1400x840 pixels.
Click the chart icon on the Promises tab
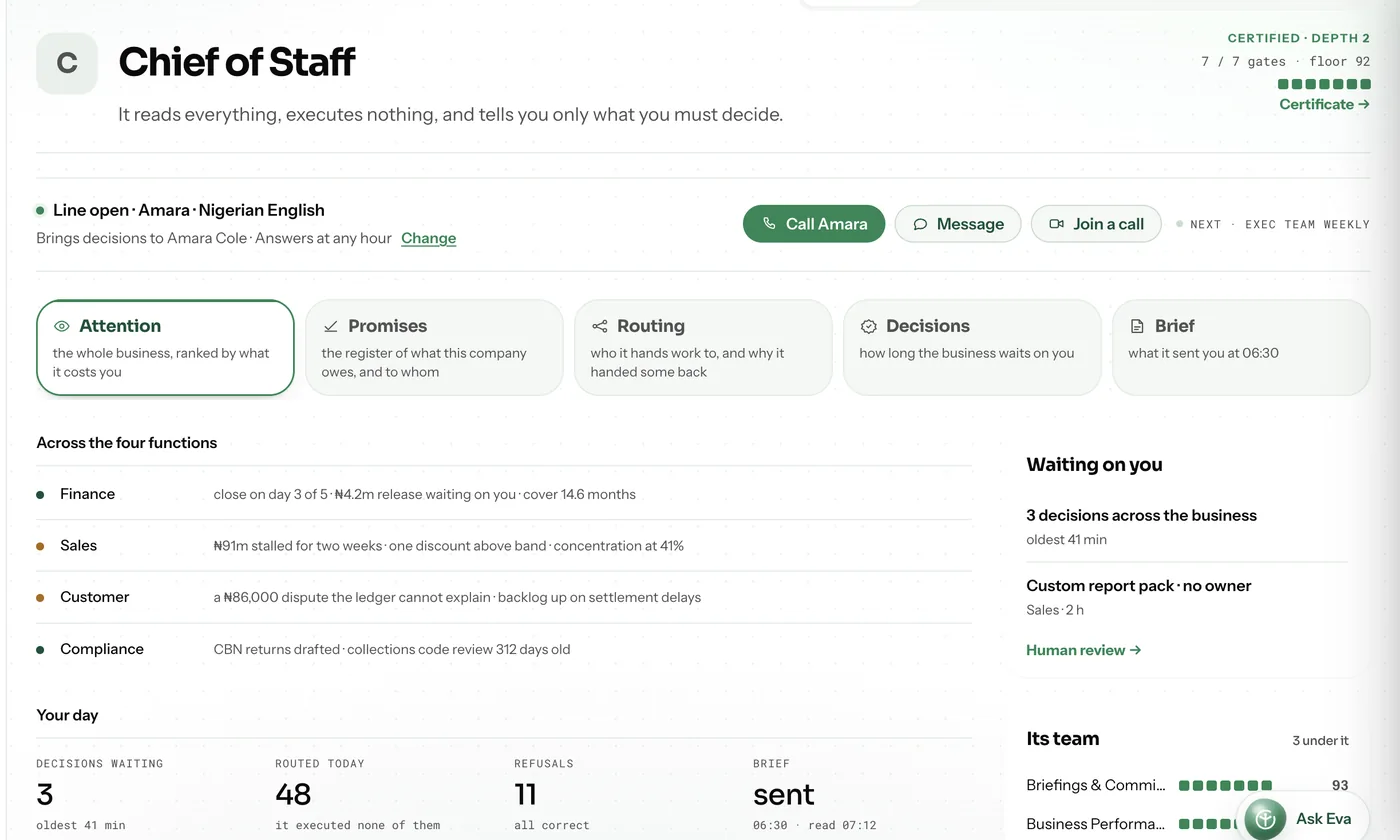click(331, 326)
